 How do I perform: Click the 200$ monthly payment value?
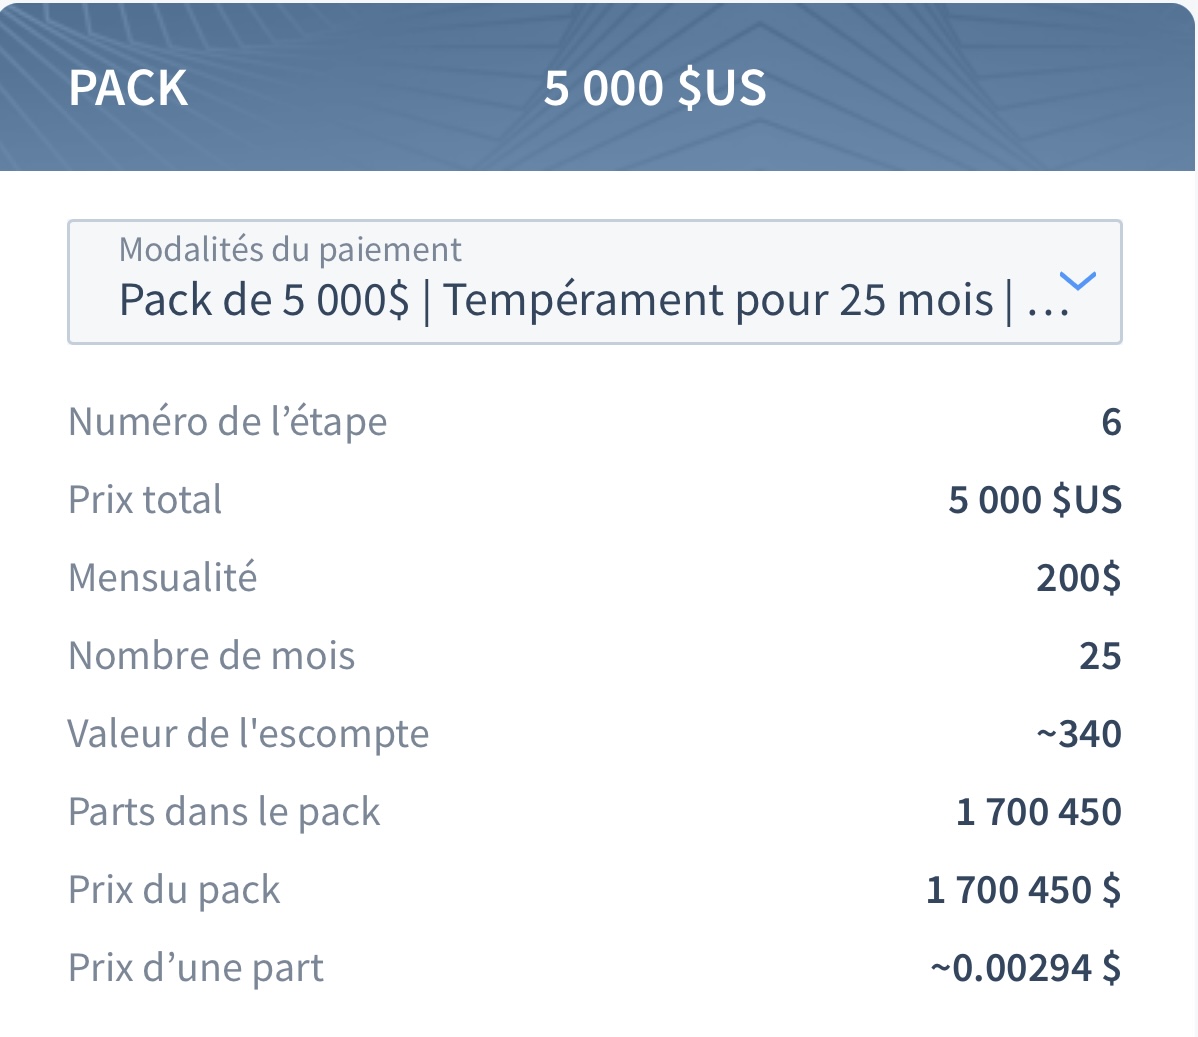pos(1078,578)
